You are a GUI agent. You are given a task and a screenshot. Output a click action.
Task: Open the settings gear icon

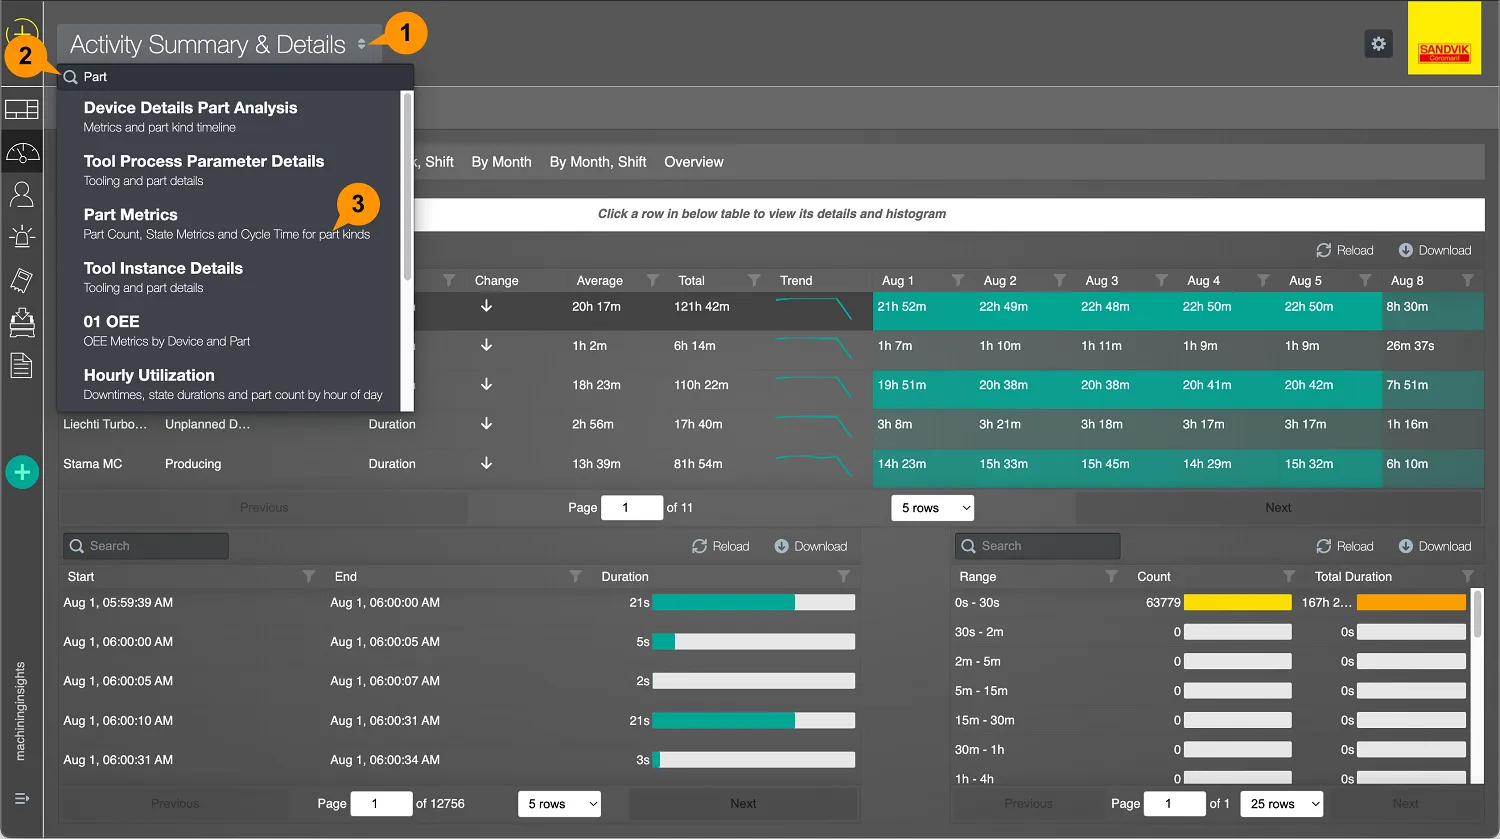tap(1378, 44)
